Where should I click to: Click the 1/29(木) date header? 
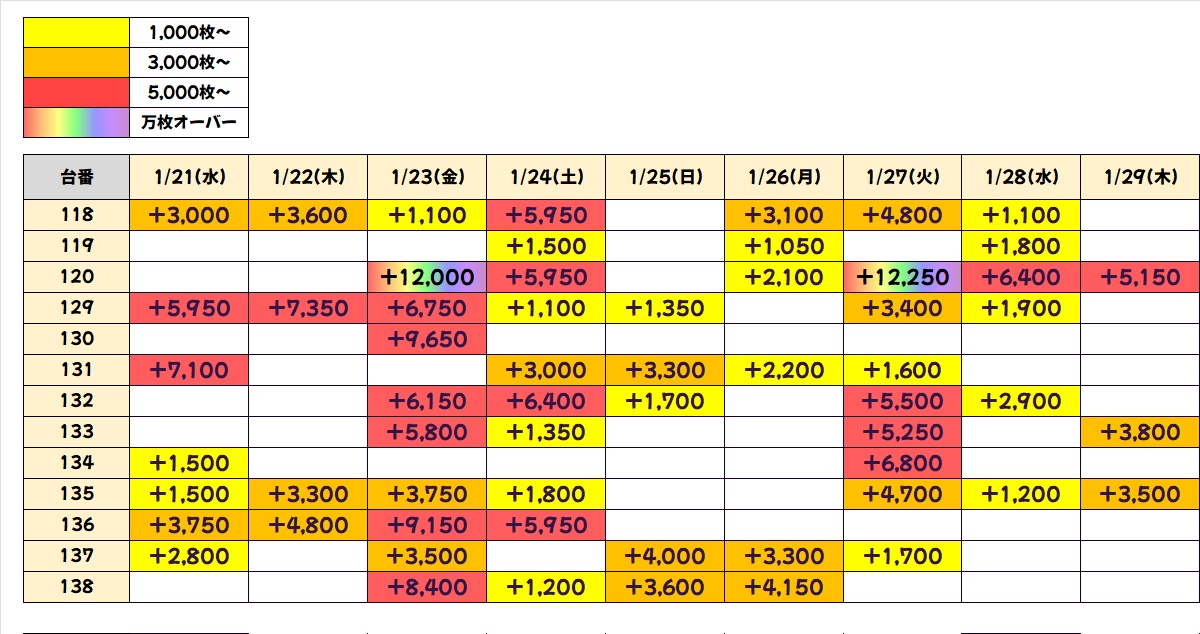(1140, 177)
